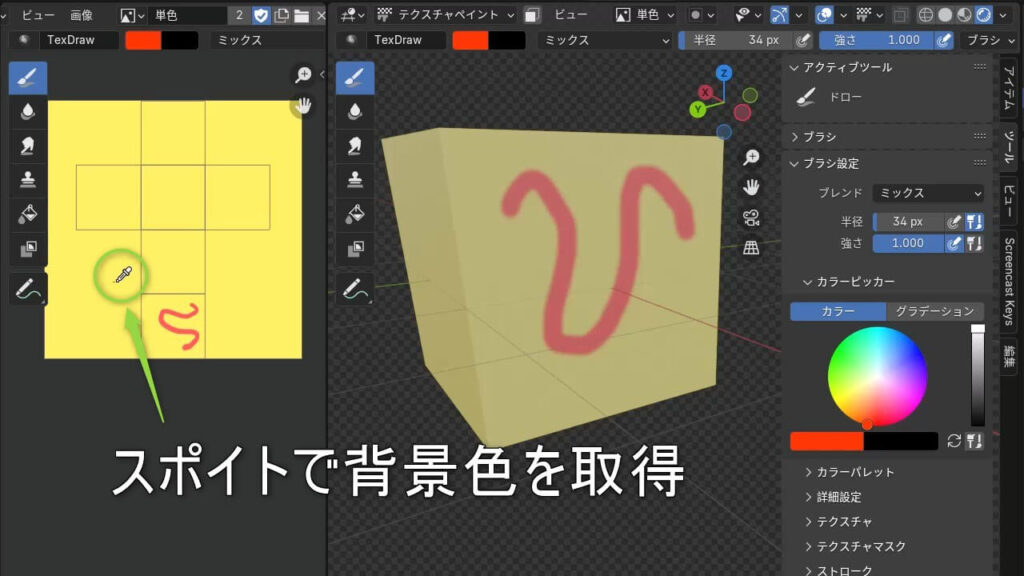Click the red X axis on gizmo
Screen dimensions: 1024x576
pos(705,92)
